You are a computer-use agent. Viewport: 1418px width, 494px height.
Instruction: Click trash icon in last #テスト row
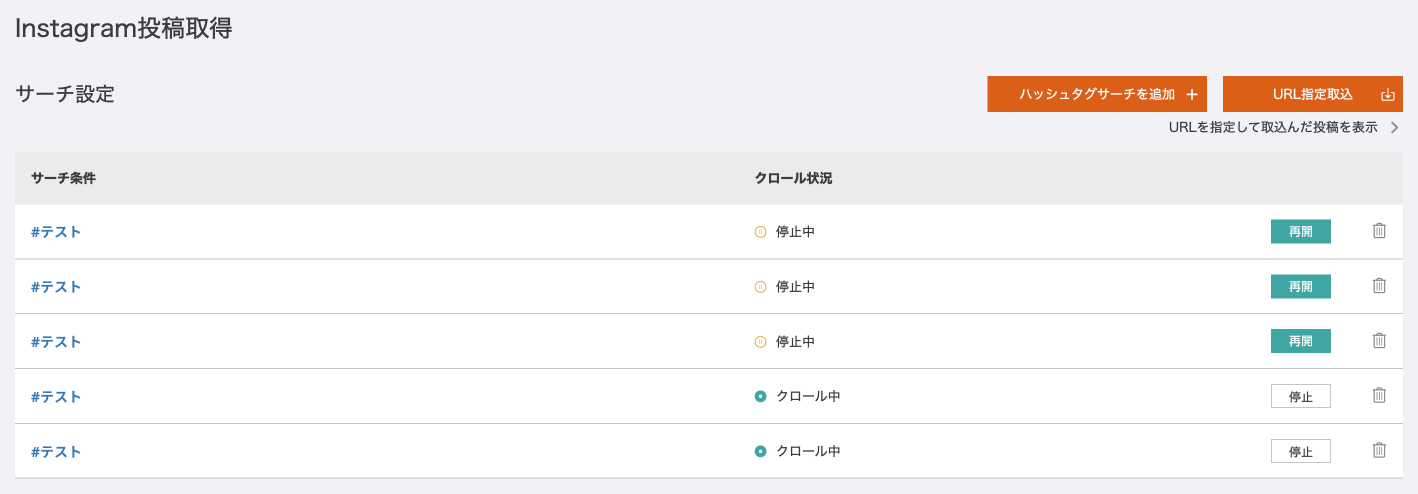tap(1379, 451)
